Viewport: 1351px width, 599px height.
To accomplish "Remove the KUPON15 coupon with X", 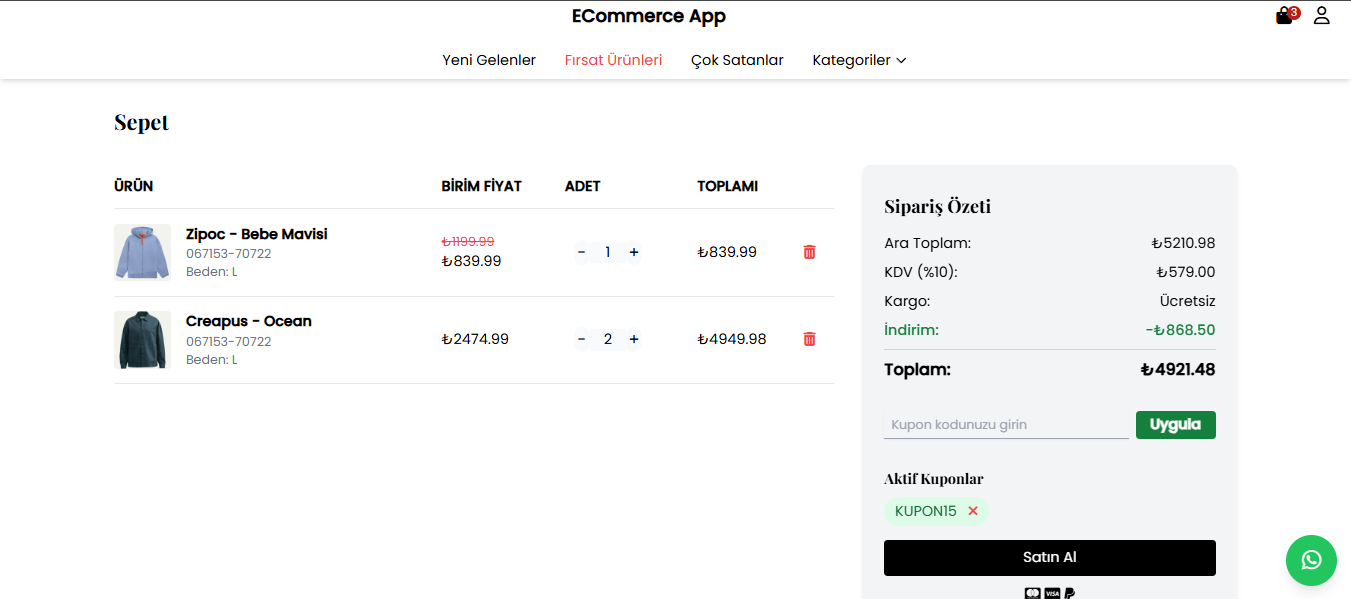I will 973,511.
